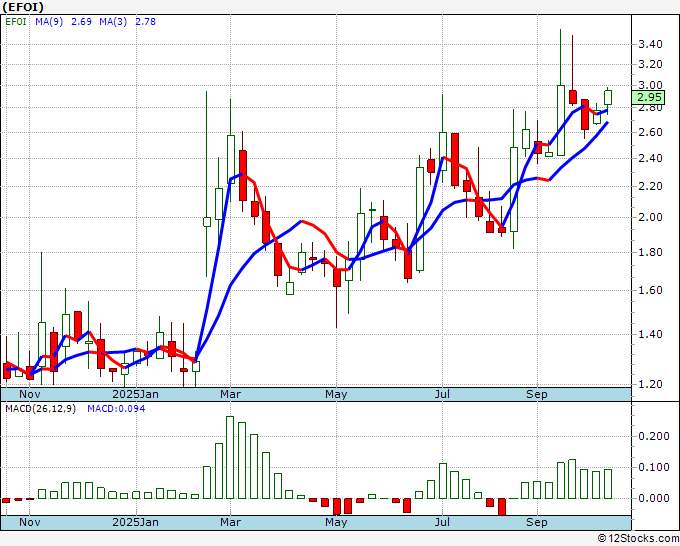The width and height of the screenshot is (680, 546).
Task: Click Nov on the price chart time axis
Action: (x=30, y=394)
